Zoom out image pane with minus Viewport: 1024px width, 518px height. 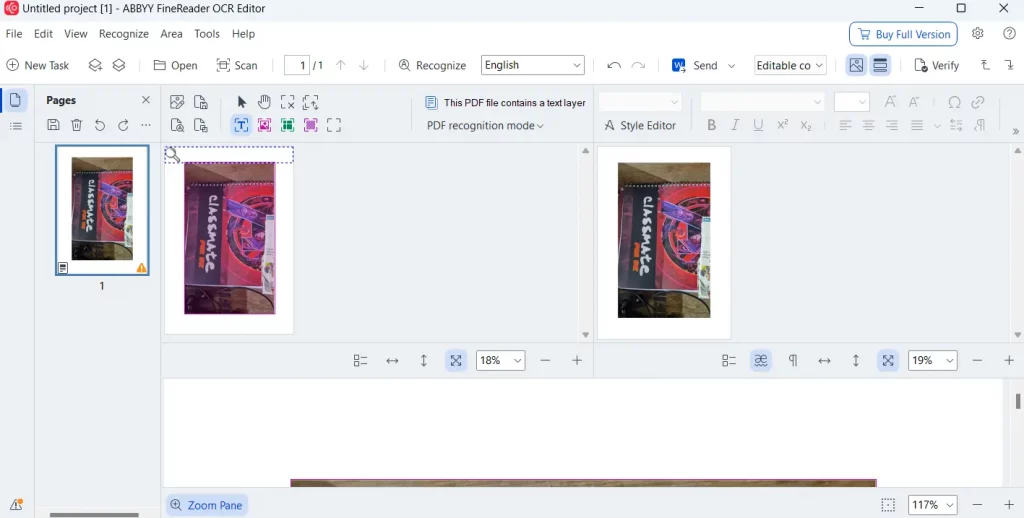[545, 361]
